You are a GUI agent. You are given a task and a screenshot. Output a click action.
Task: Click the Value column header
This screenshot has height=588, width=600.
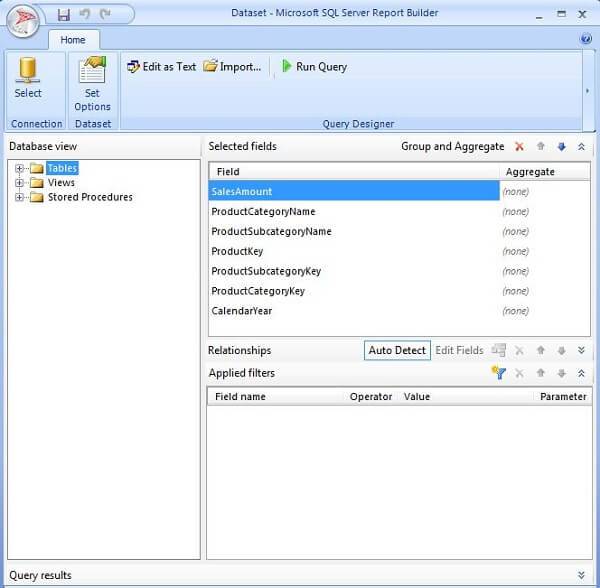(466, 397)
